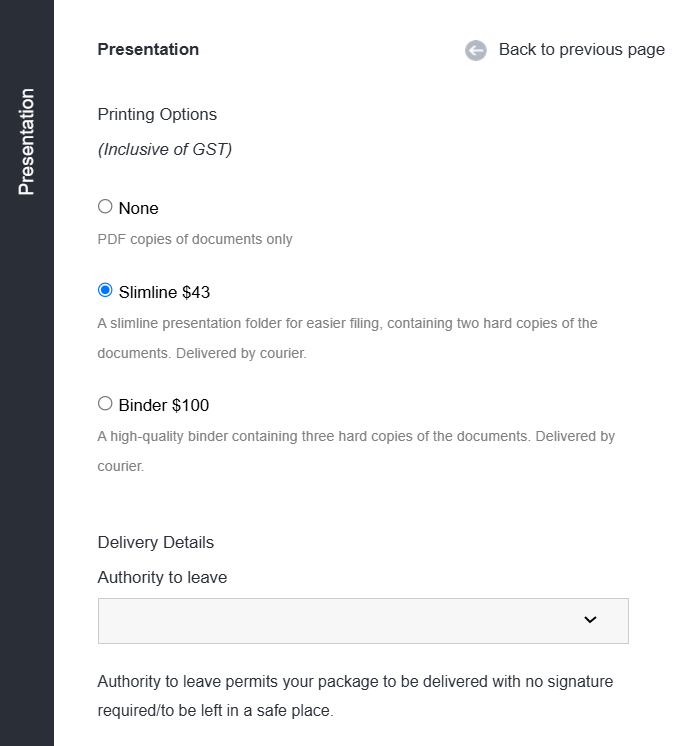Click the Binder $100 label text

(x=164, y=405)
